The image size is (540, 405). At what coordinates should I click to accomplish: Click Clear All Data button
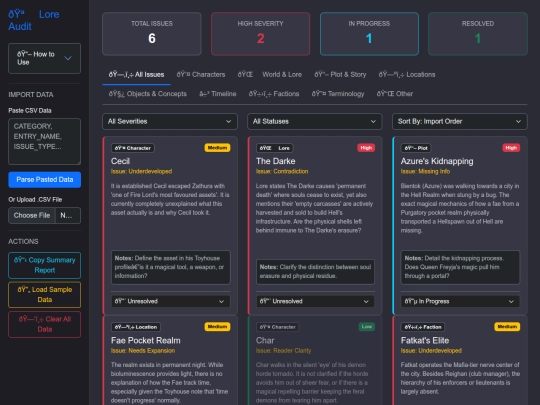[44, 324]
